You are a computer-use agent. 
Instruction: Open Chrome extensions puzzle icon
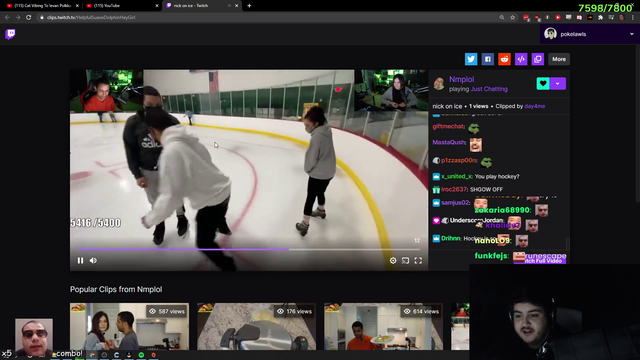(600, 18)
